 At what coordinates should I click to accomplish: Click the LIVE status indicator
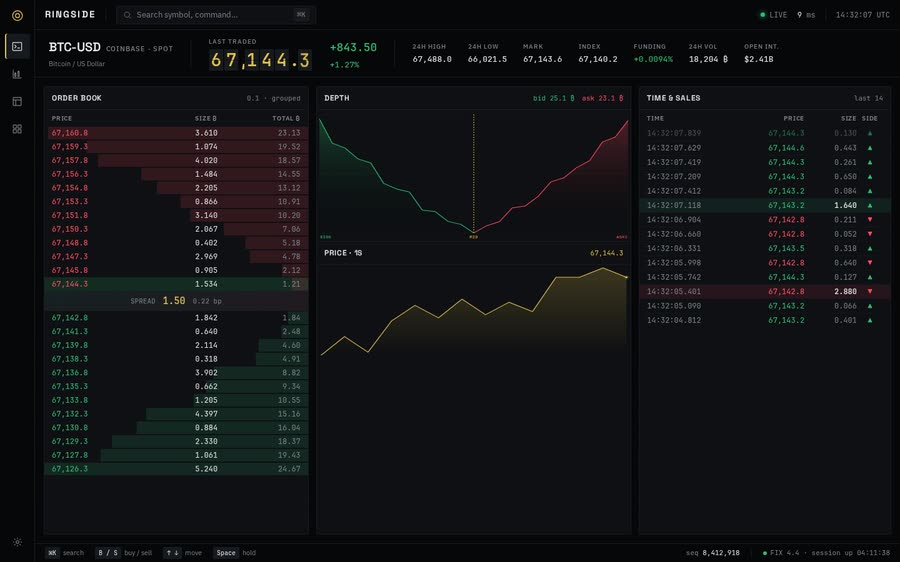(x=774, y=15)
